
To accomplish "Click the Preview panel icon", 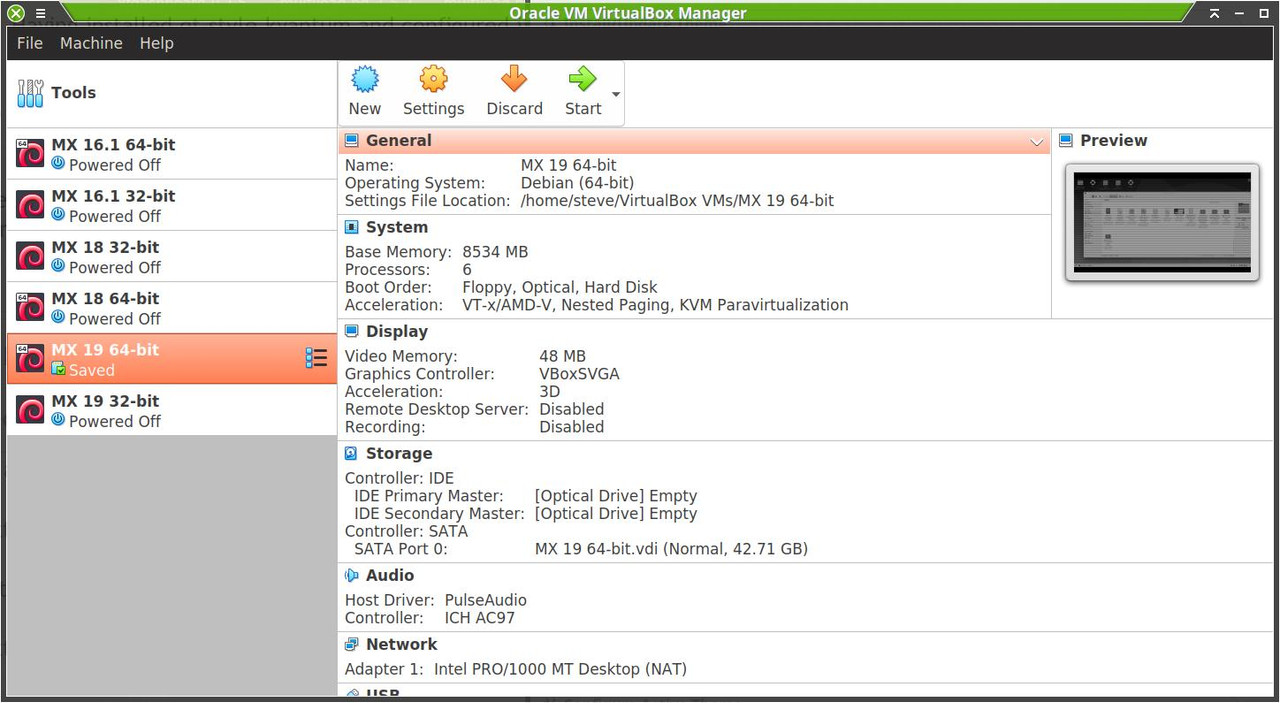I will [x=1066, y=141].
